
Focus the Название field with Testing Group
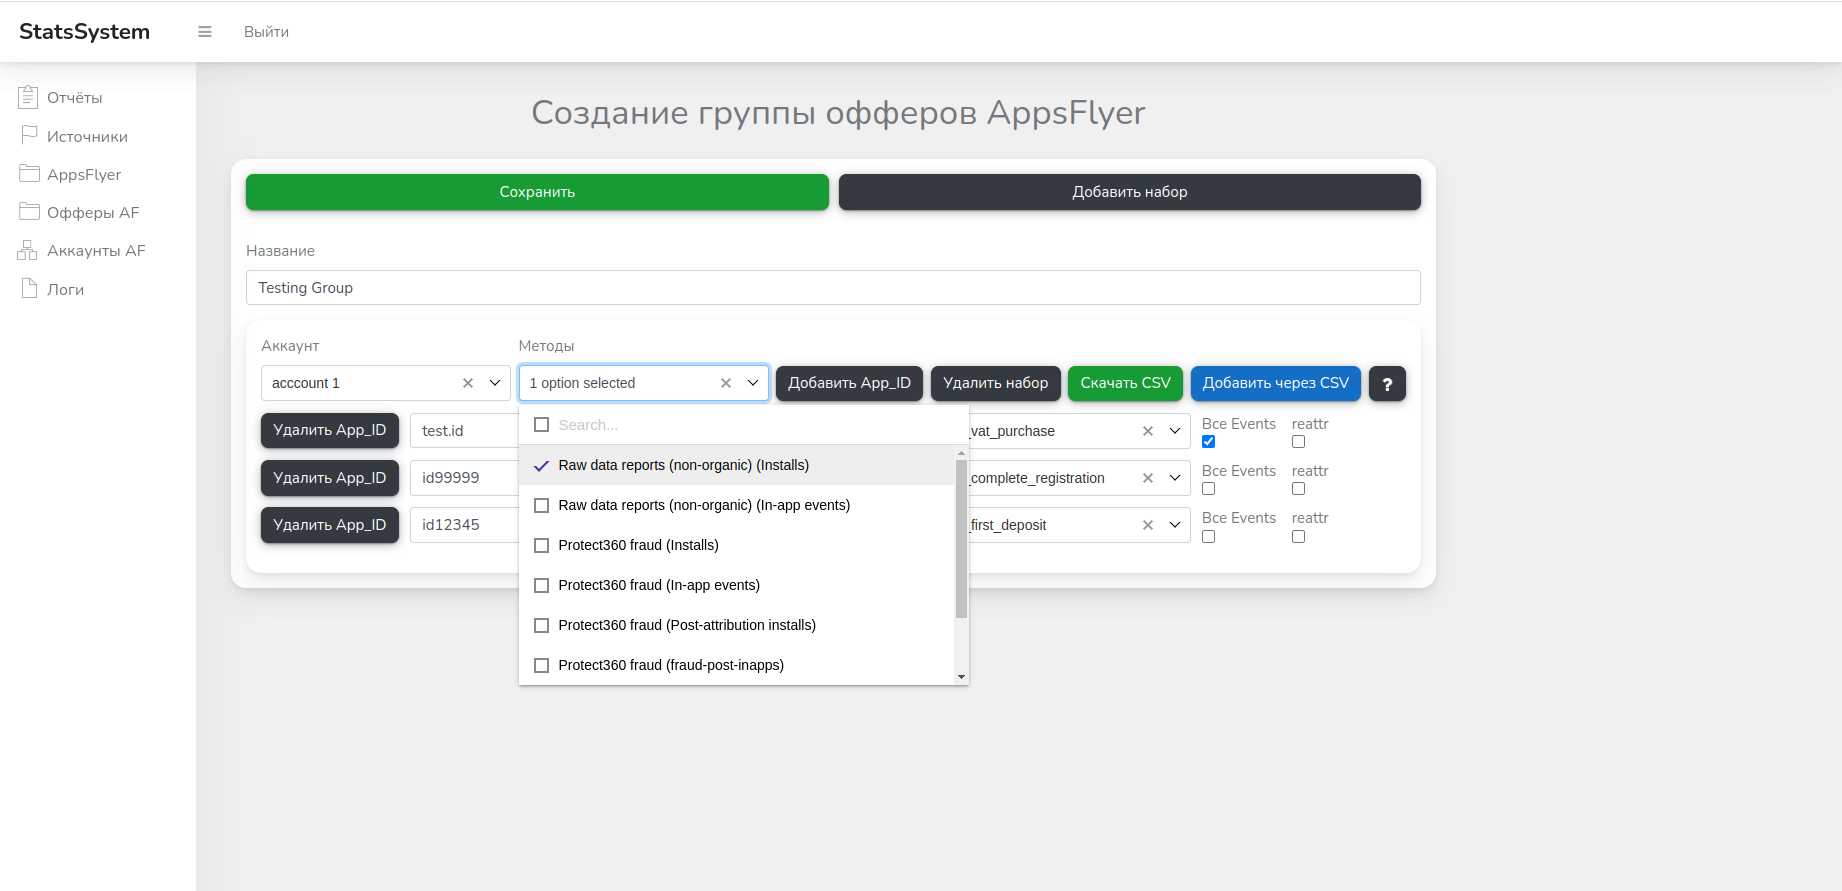pyautogui.click(x=833, y=288)
